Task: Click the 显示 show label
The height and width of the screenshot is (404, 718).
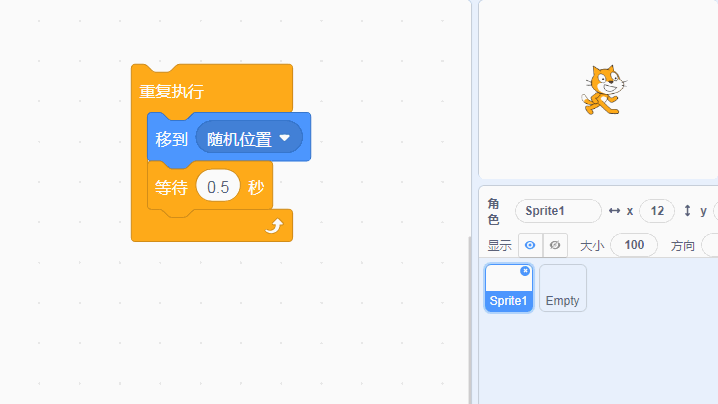Action: [499, 246]
